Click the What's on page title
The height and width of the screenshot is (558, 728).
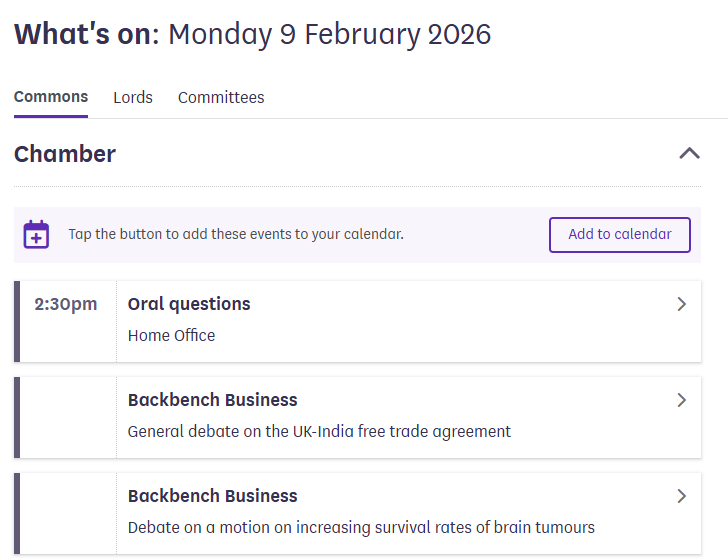(87, 34)
